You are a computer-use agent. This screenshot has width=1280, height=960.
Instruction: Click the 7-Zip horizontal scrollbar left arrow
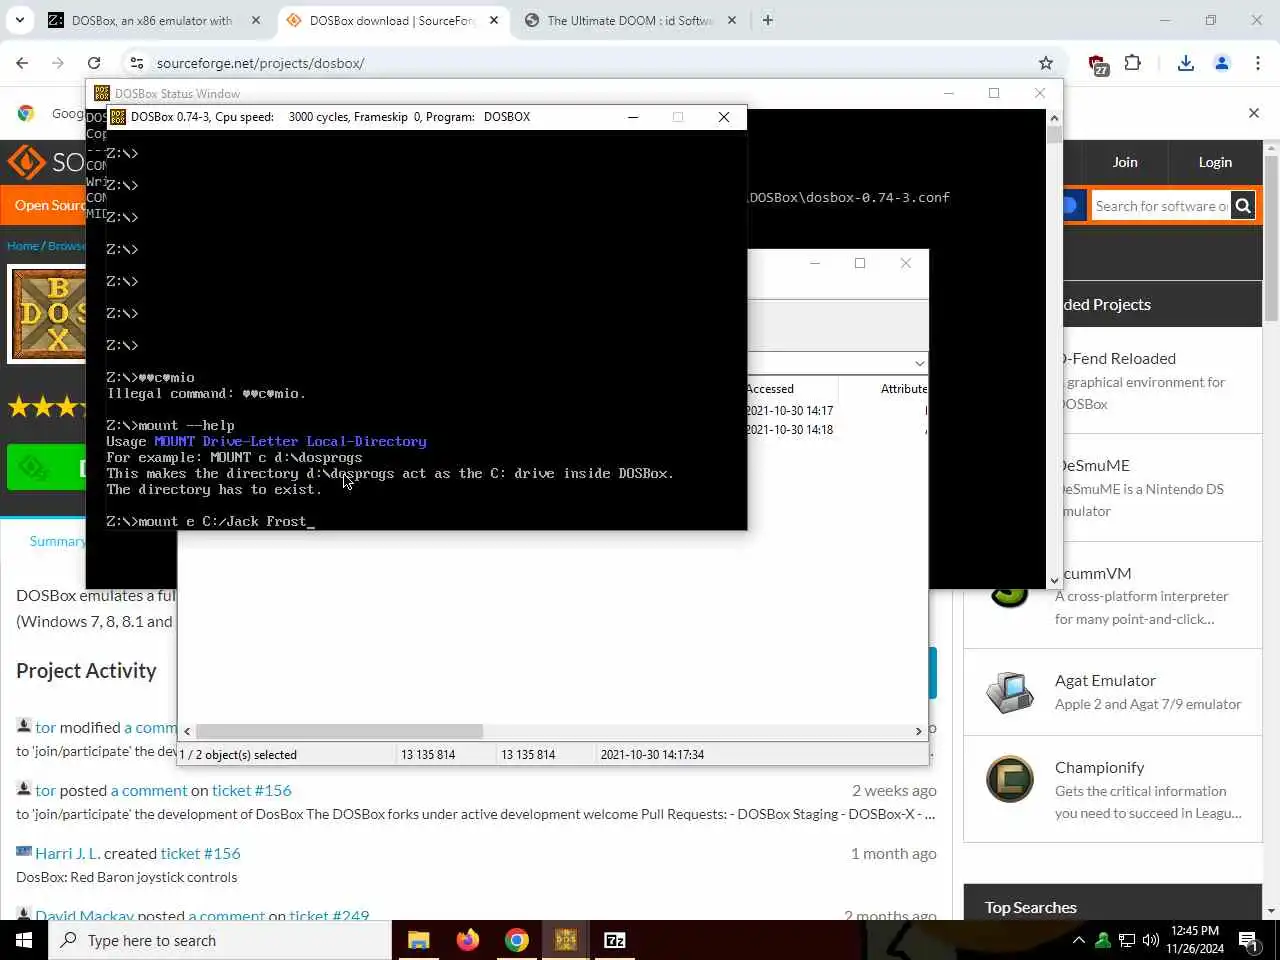187,731
